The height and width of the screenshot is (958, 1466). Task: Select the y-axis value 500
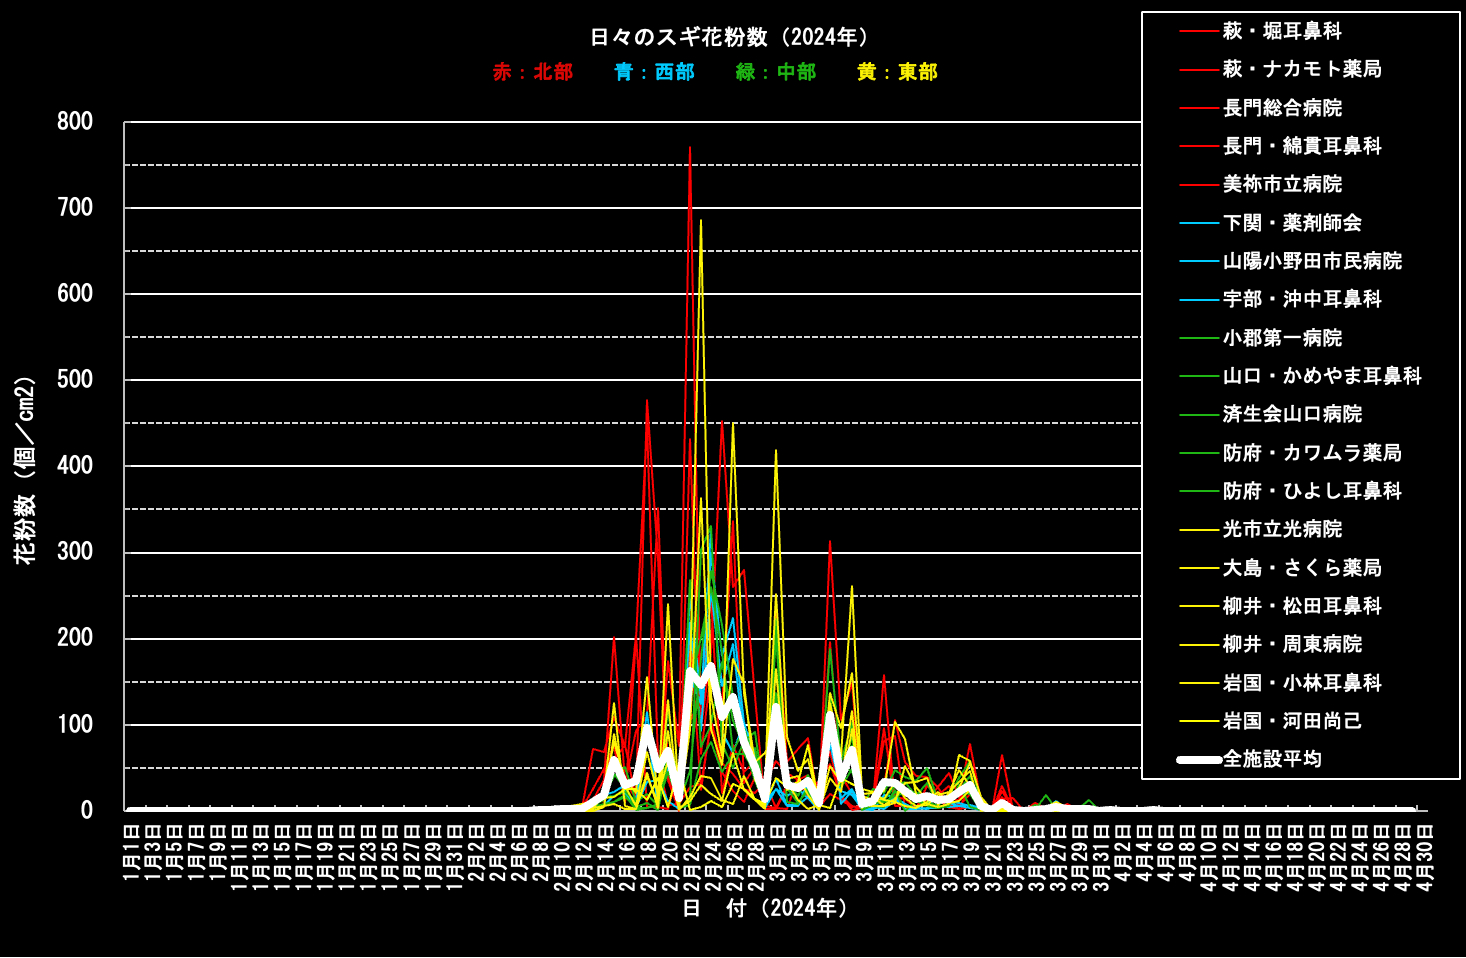tap(75, 380)
